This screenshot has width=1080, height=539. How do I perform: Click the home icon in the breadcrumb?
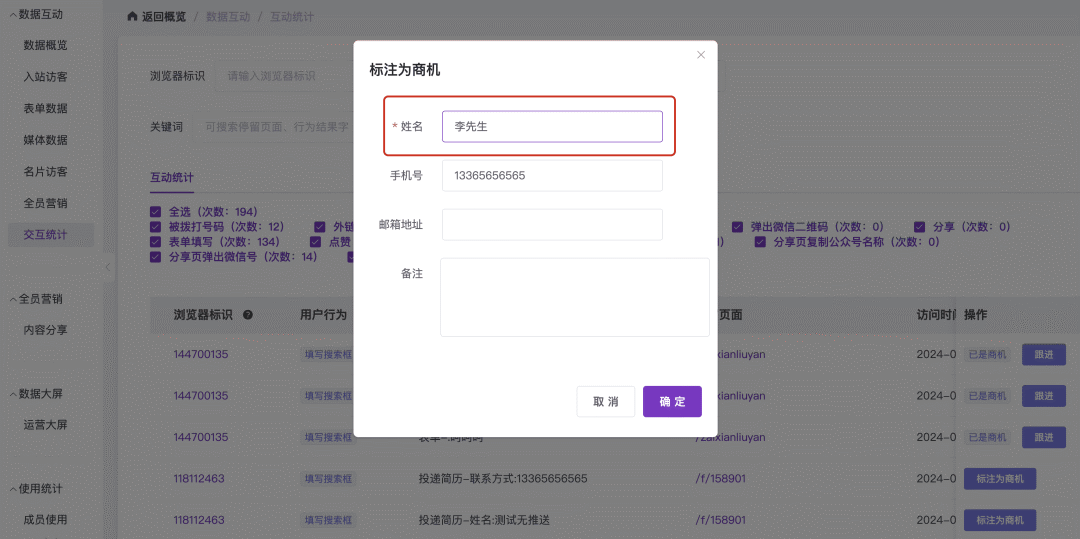coord(132,17)
